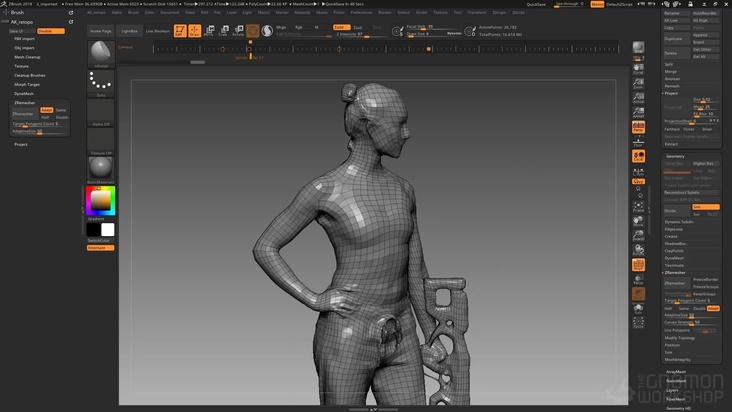The width and height of the screenshot is (732, 412).
Task: Click the Solo icon
Action: coord(638,308)
